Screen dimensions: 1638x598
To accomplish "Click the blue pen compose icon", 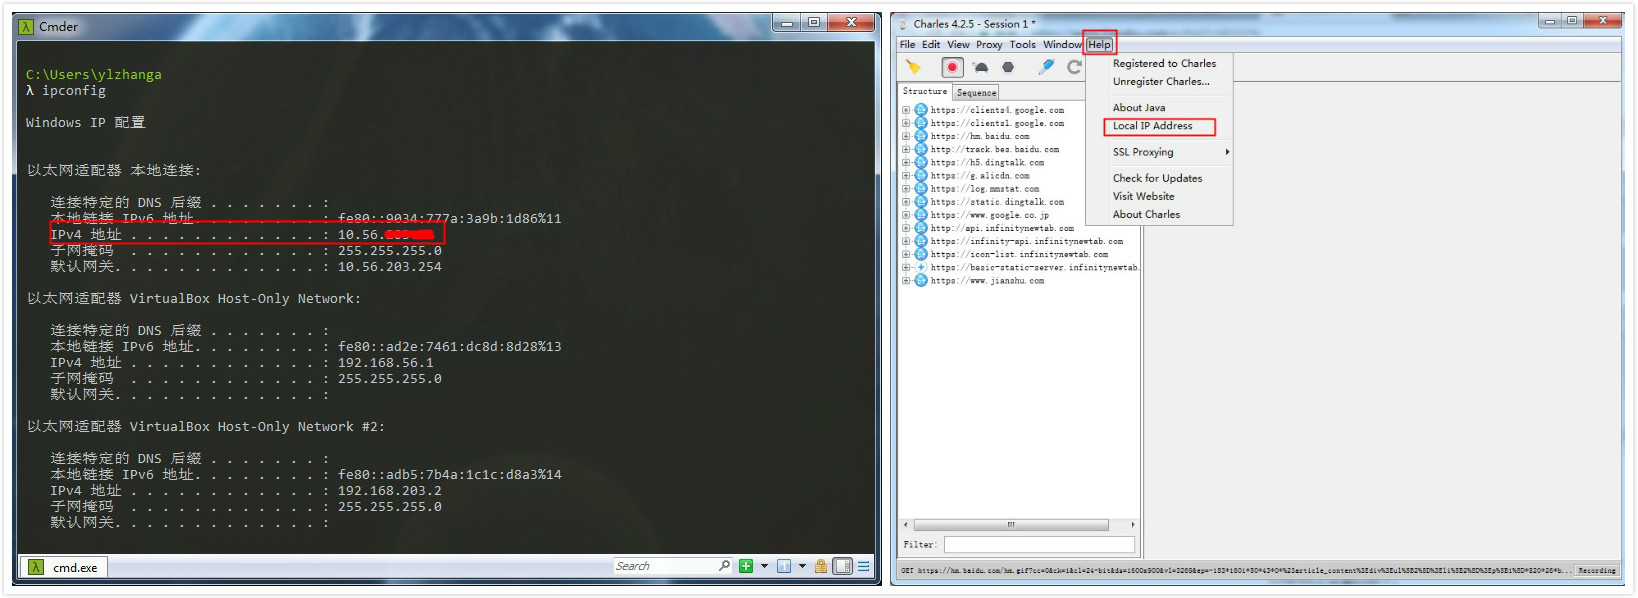I will 1046,67.
